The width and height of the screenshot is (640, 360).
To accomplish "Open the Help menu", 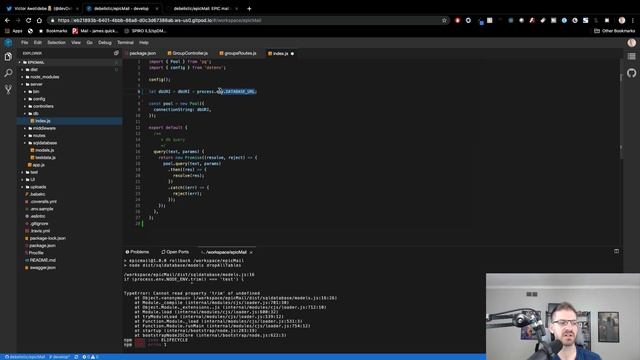I will tap(144, 42).
